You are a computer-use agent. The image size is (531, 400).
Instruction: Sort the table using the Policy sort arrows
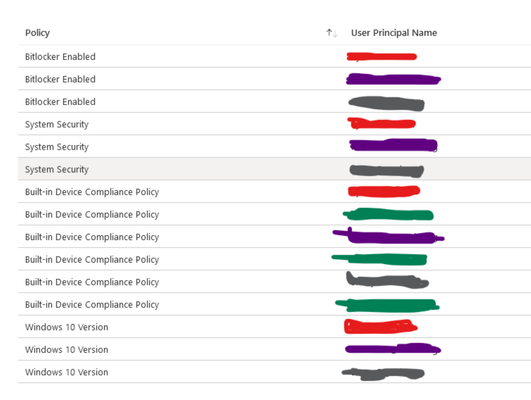pos(332,33)
